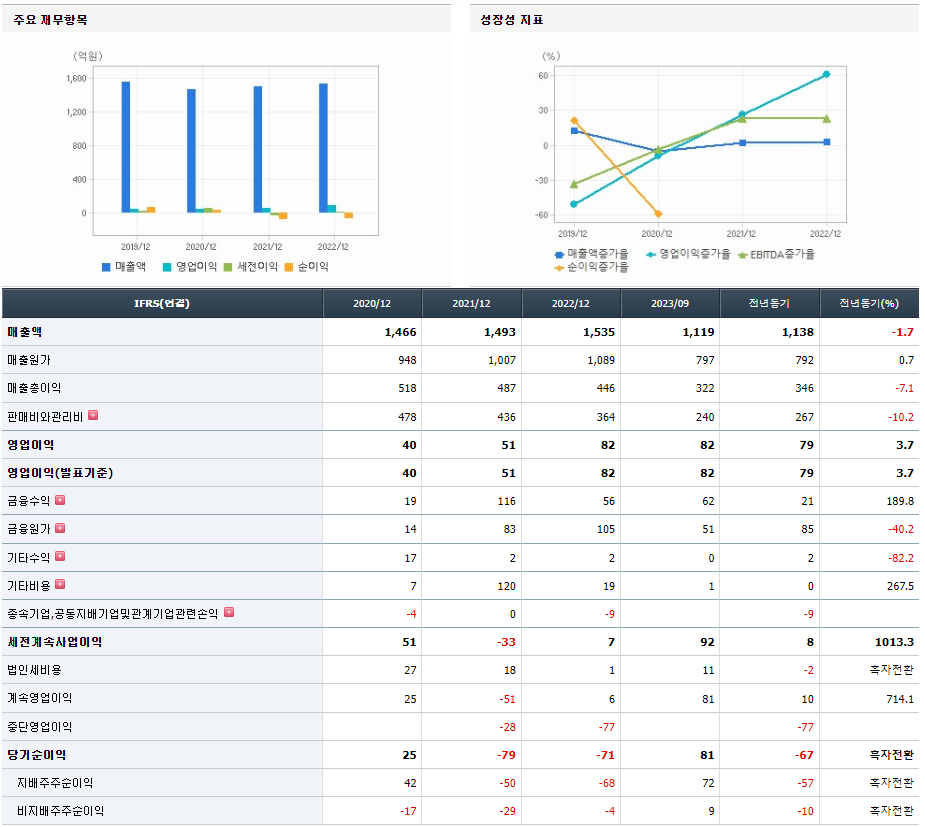Screen dimensions: 925x827
Task: Click the 1,466 매출액 value for 2020/12
Action: pyautogui.click(x=401, y=332)
